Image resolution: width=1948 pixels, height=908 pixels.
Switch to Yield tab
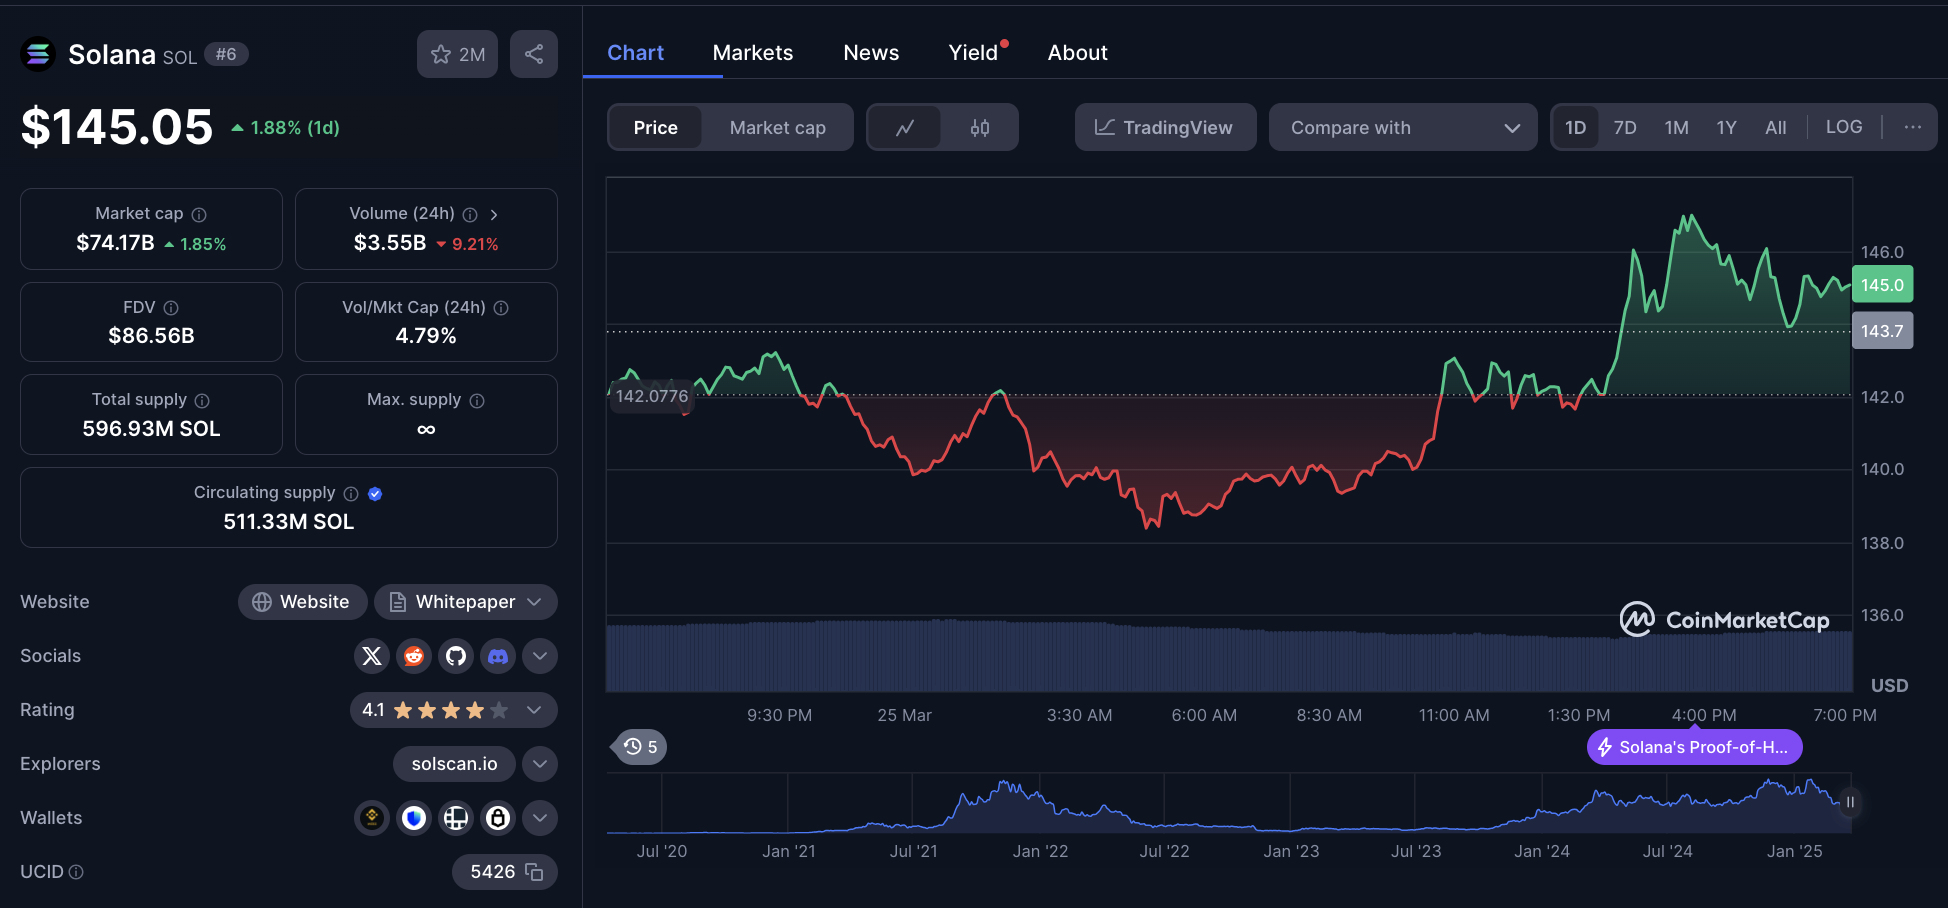pyautogui.click(x=974, y=53)
